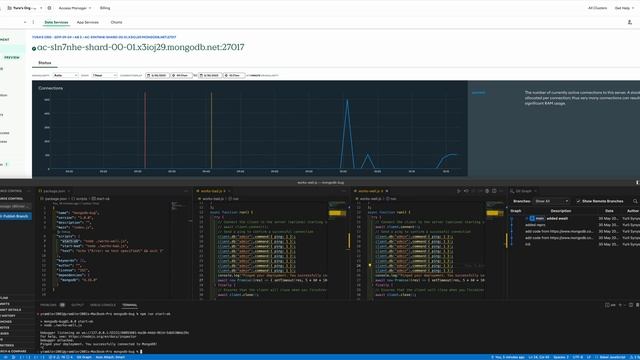Click the Description column header in Git Graph
Image resolution: width=640 pixels, height=360 pixels.
point(561,211)
